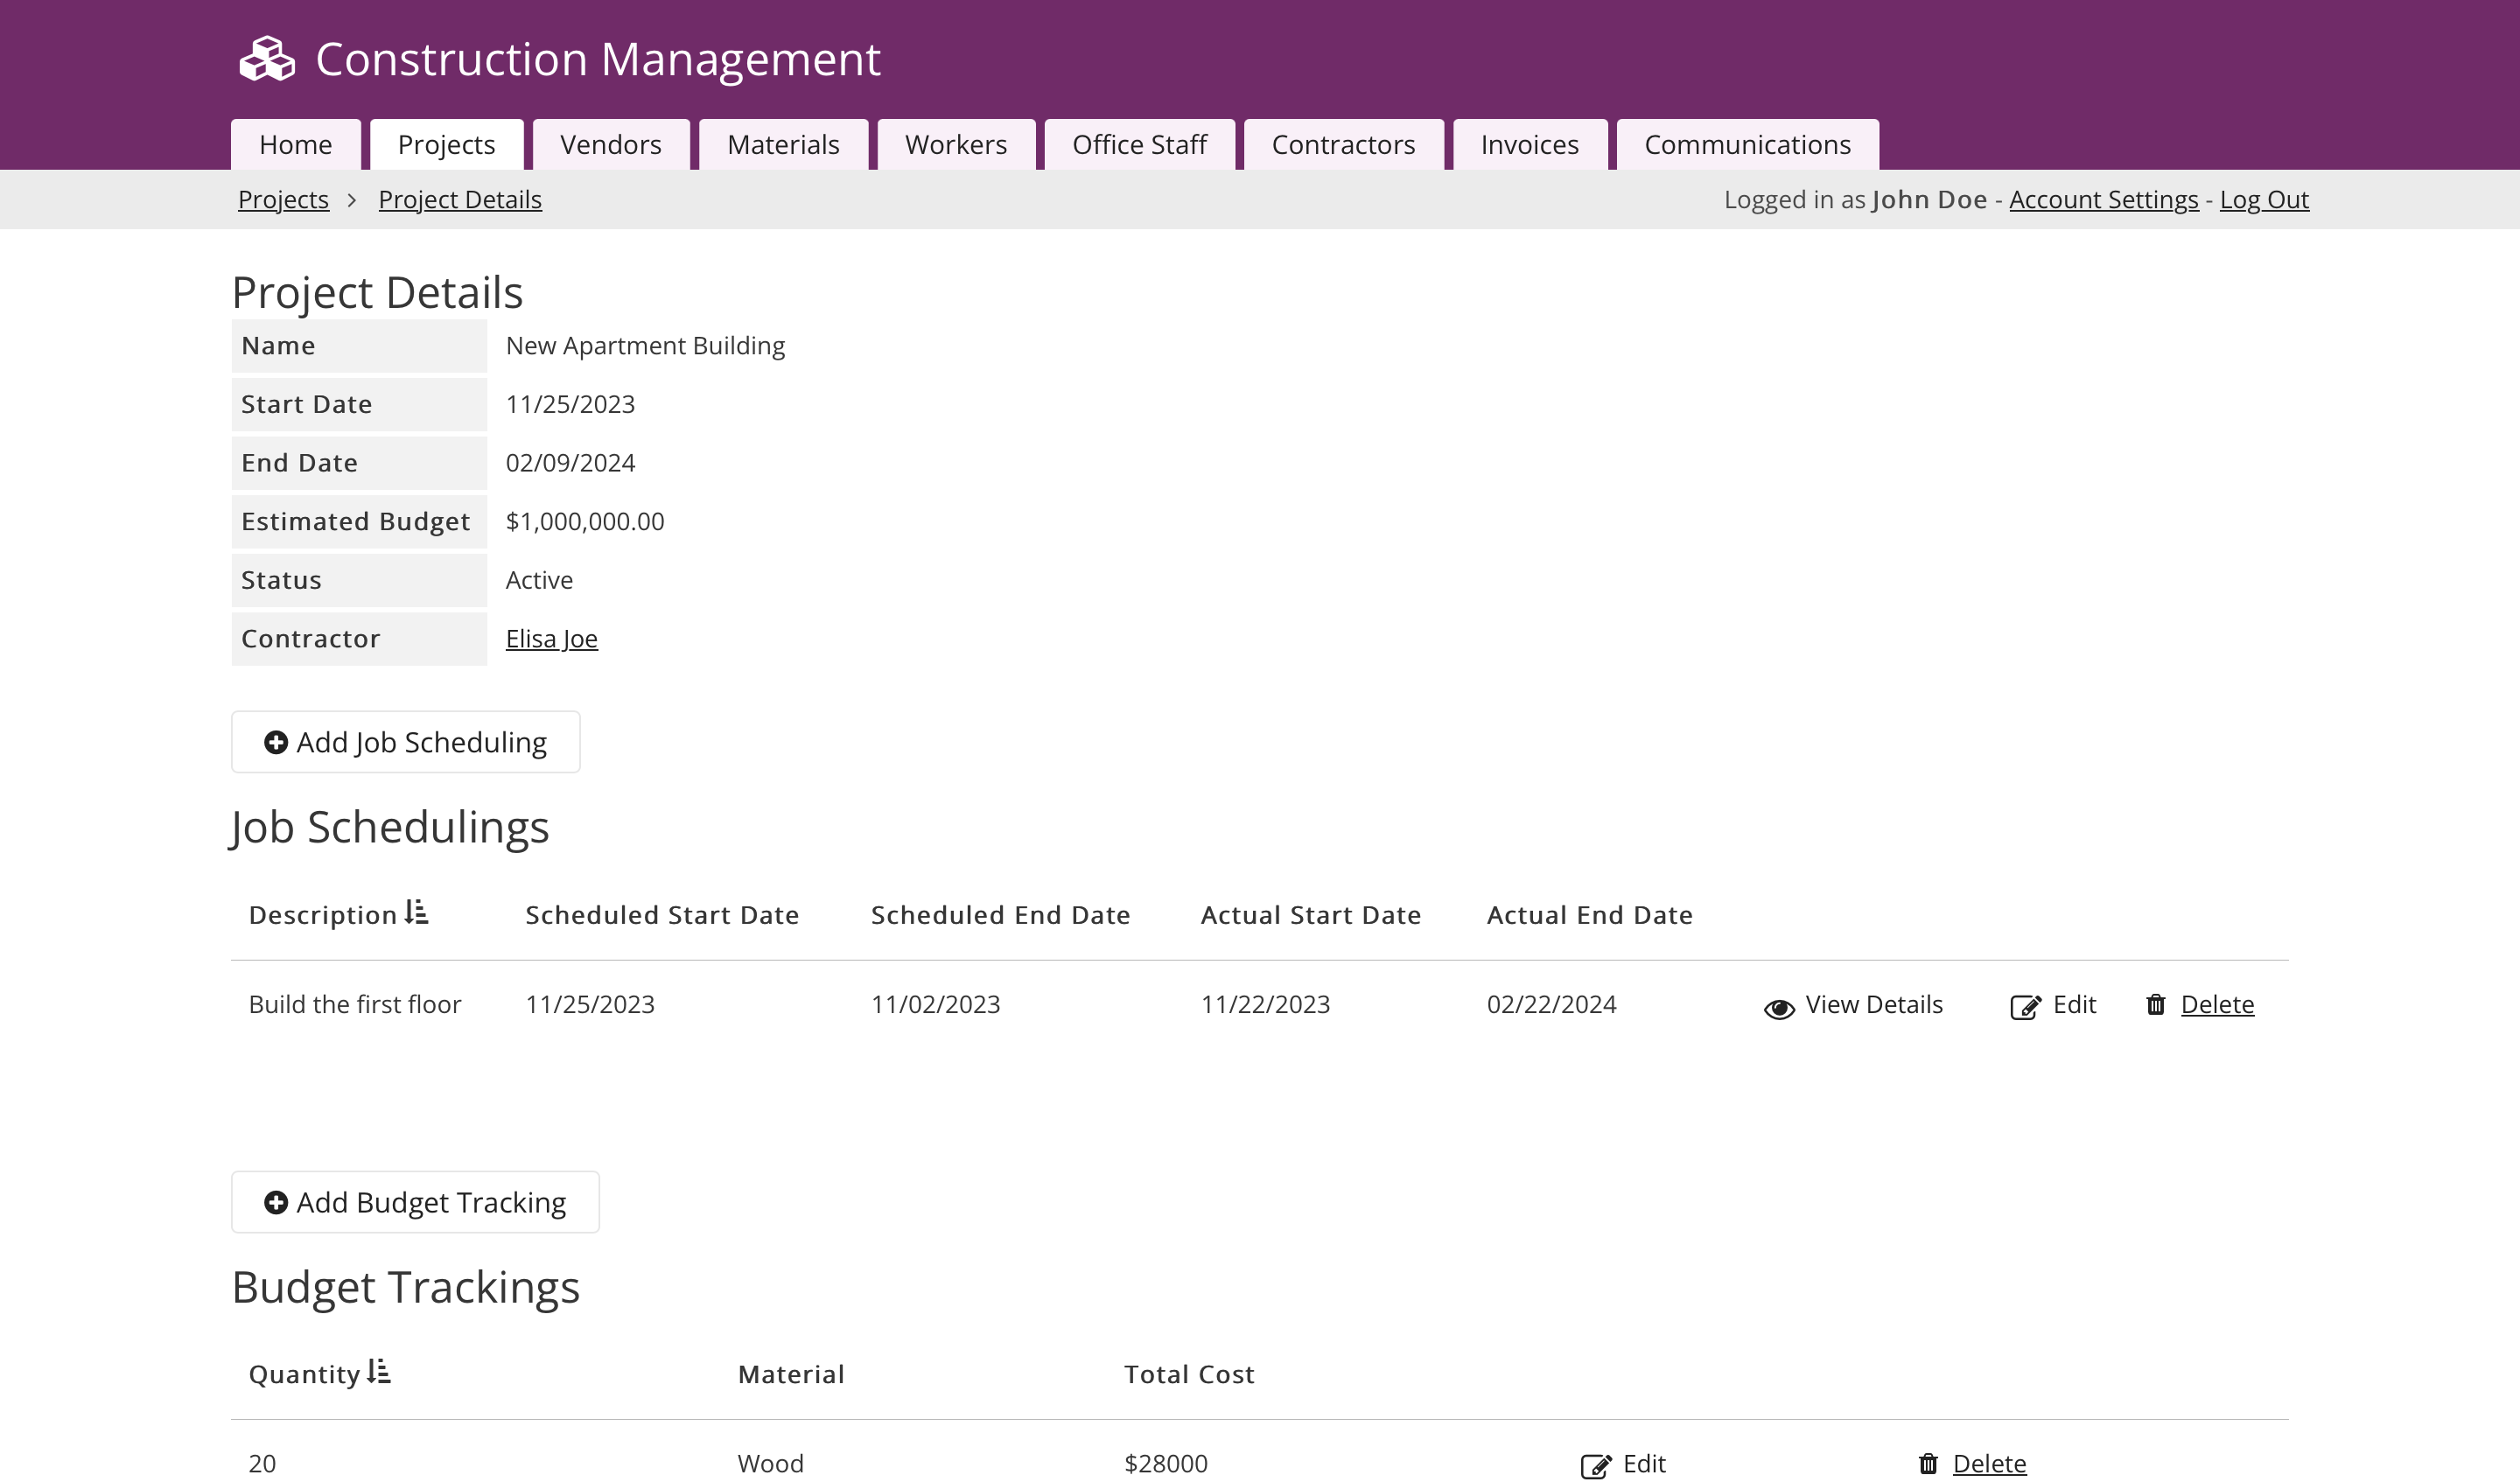Screen dimensions: 2520x1482
Task: Delete the Wood budget tracking entry
Action: (1989, 1463)
